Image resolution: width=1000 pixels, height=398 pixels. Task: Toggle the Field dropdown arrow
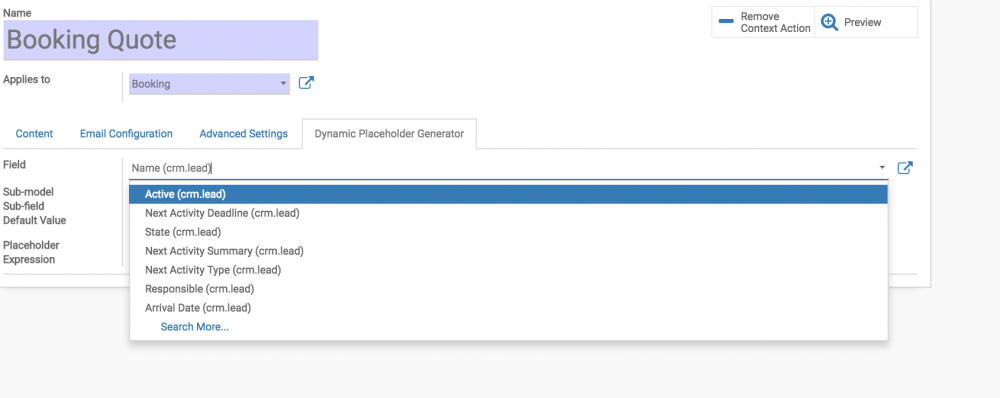[882, 168]
